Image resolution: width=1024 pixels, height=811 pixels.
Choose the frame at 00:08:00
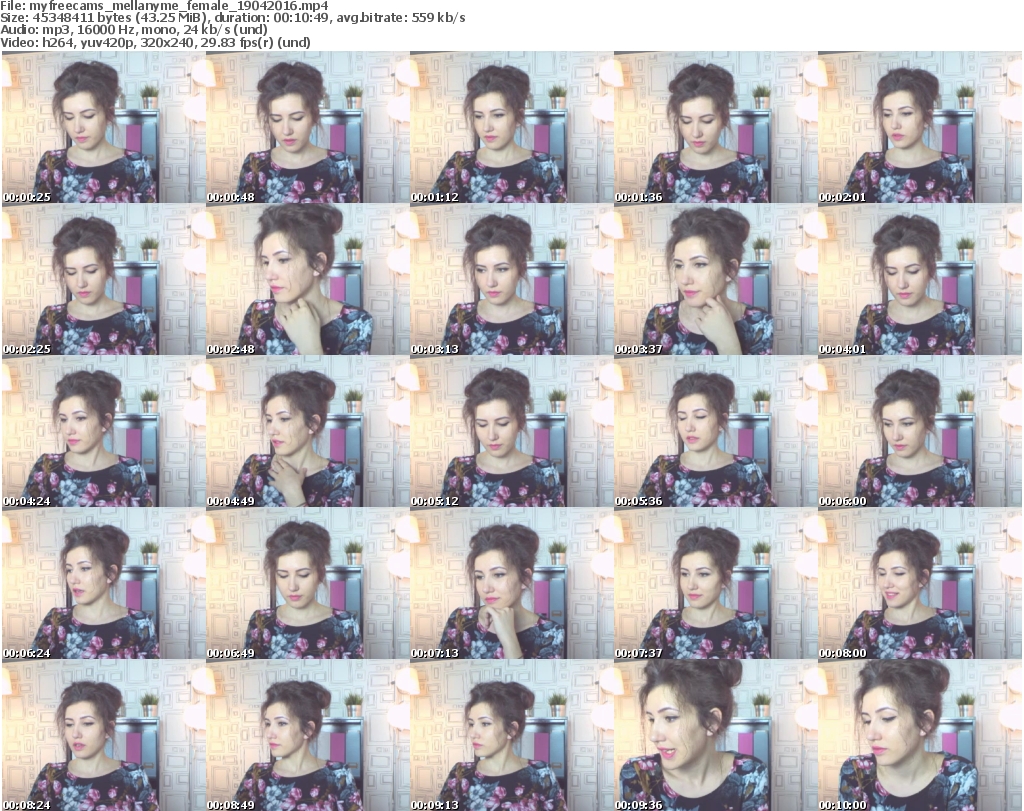tap(920, 584)
